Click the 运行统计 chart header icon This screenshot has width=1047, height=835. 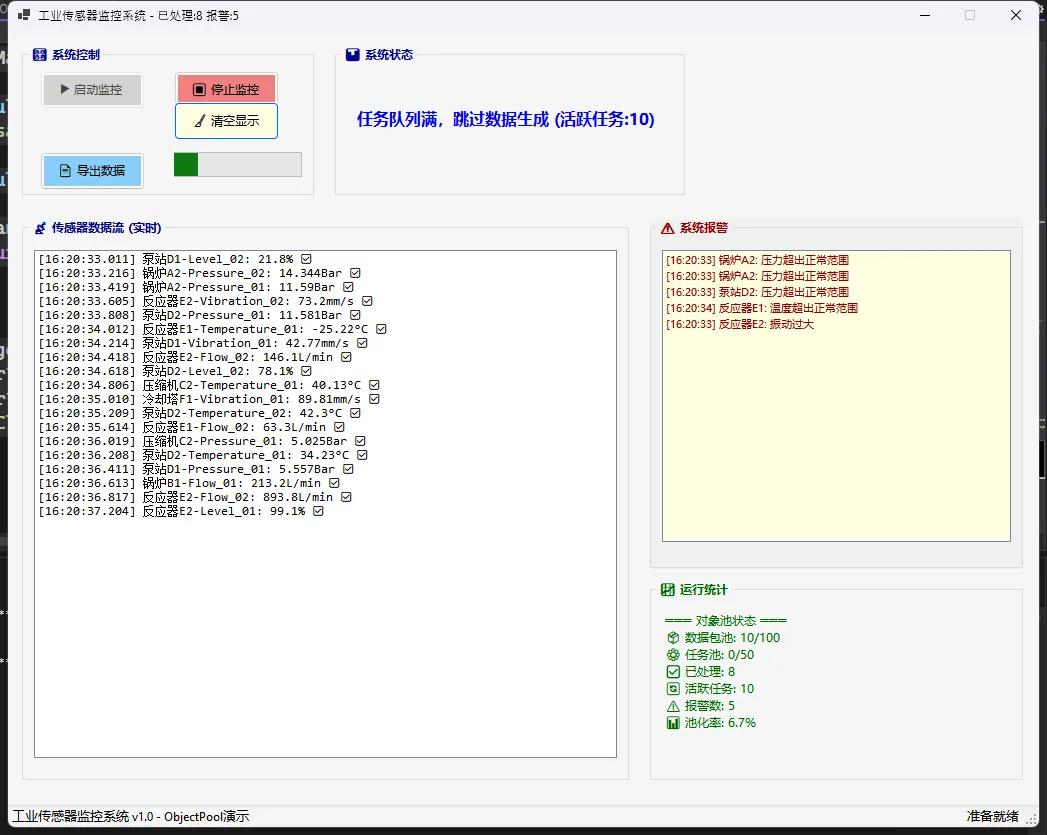668,589
